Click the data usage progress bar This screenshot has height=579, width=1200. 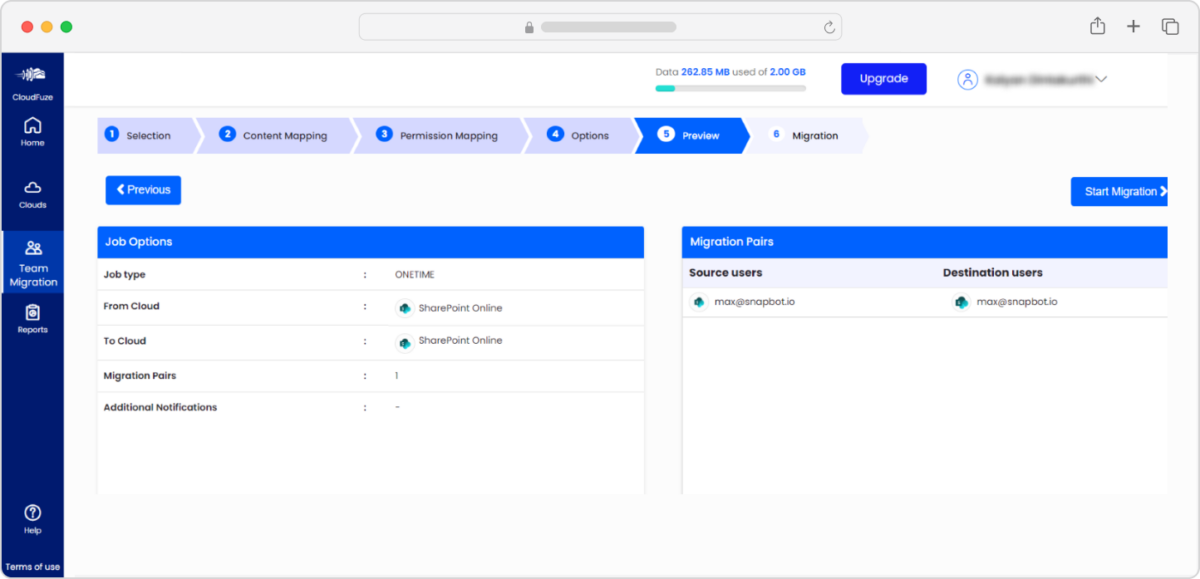[730, 88]
